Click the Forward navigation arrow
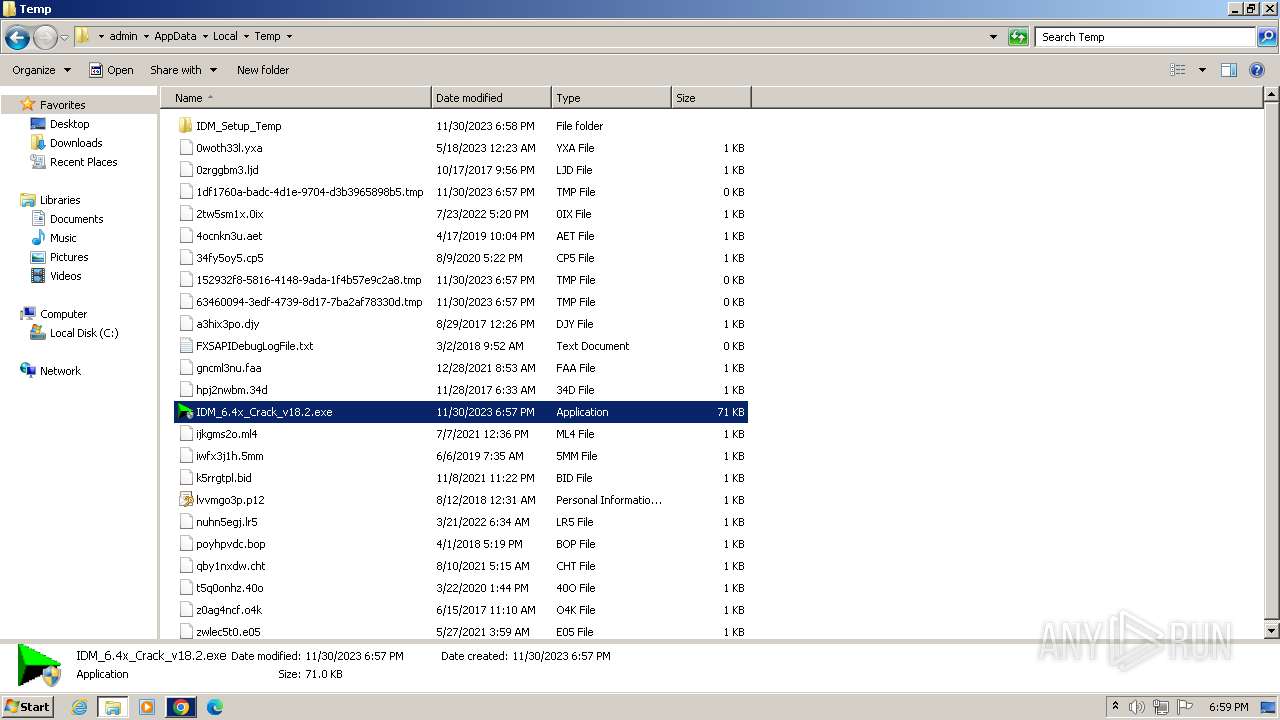1280x720 pixels. tap(45, 37)
